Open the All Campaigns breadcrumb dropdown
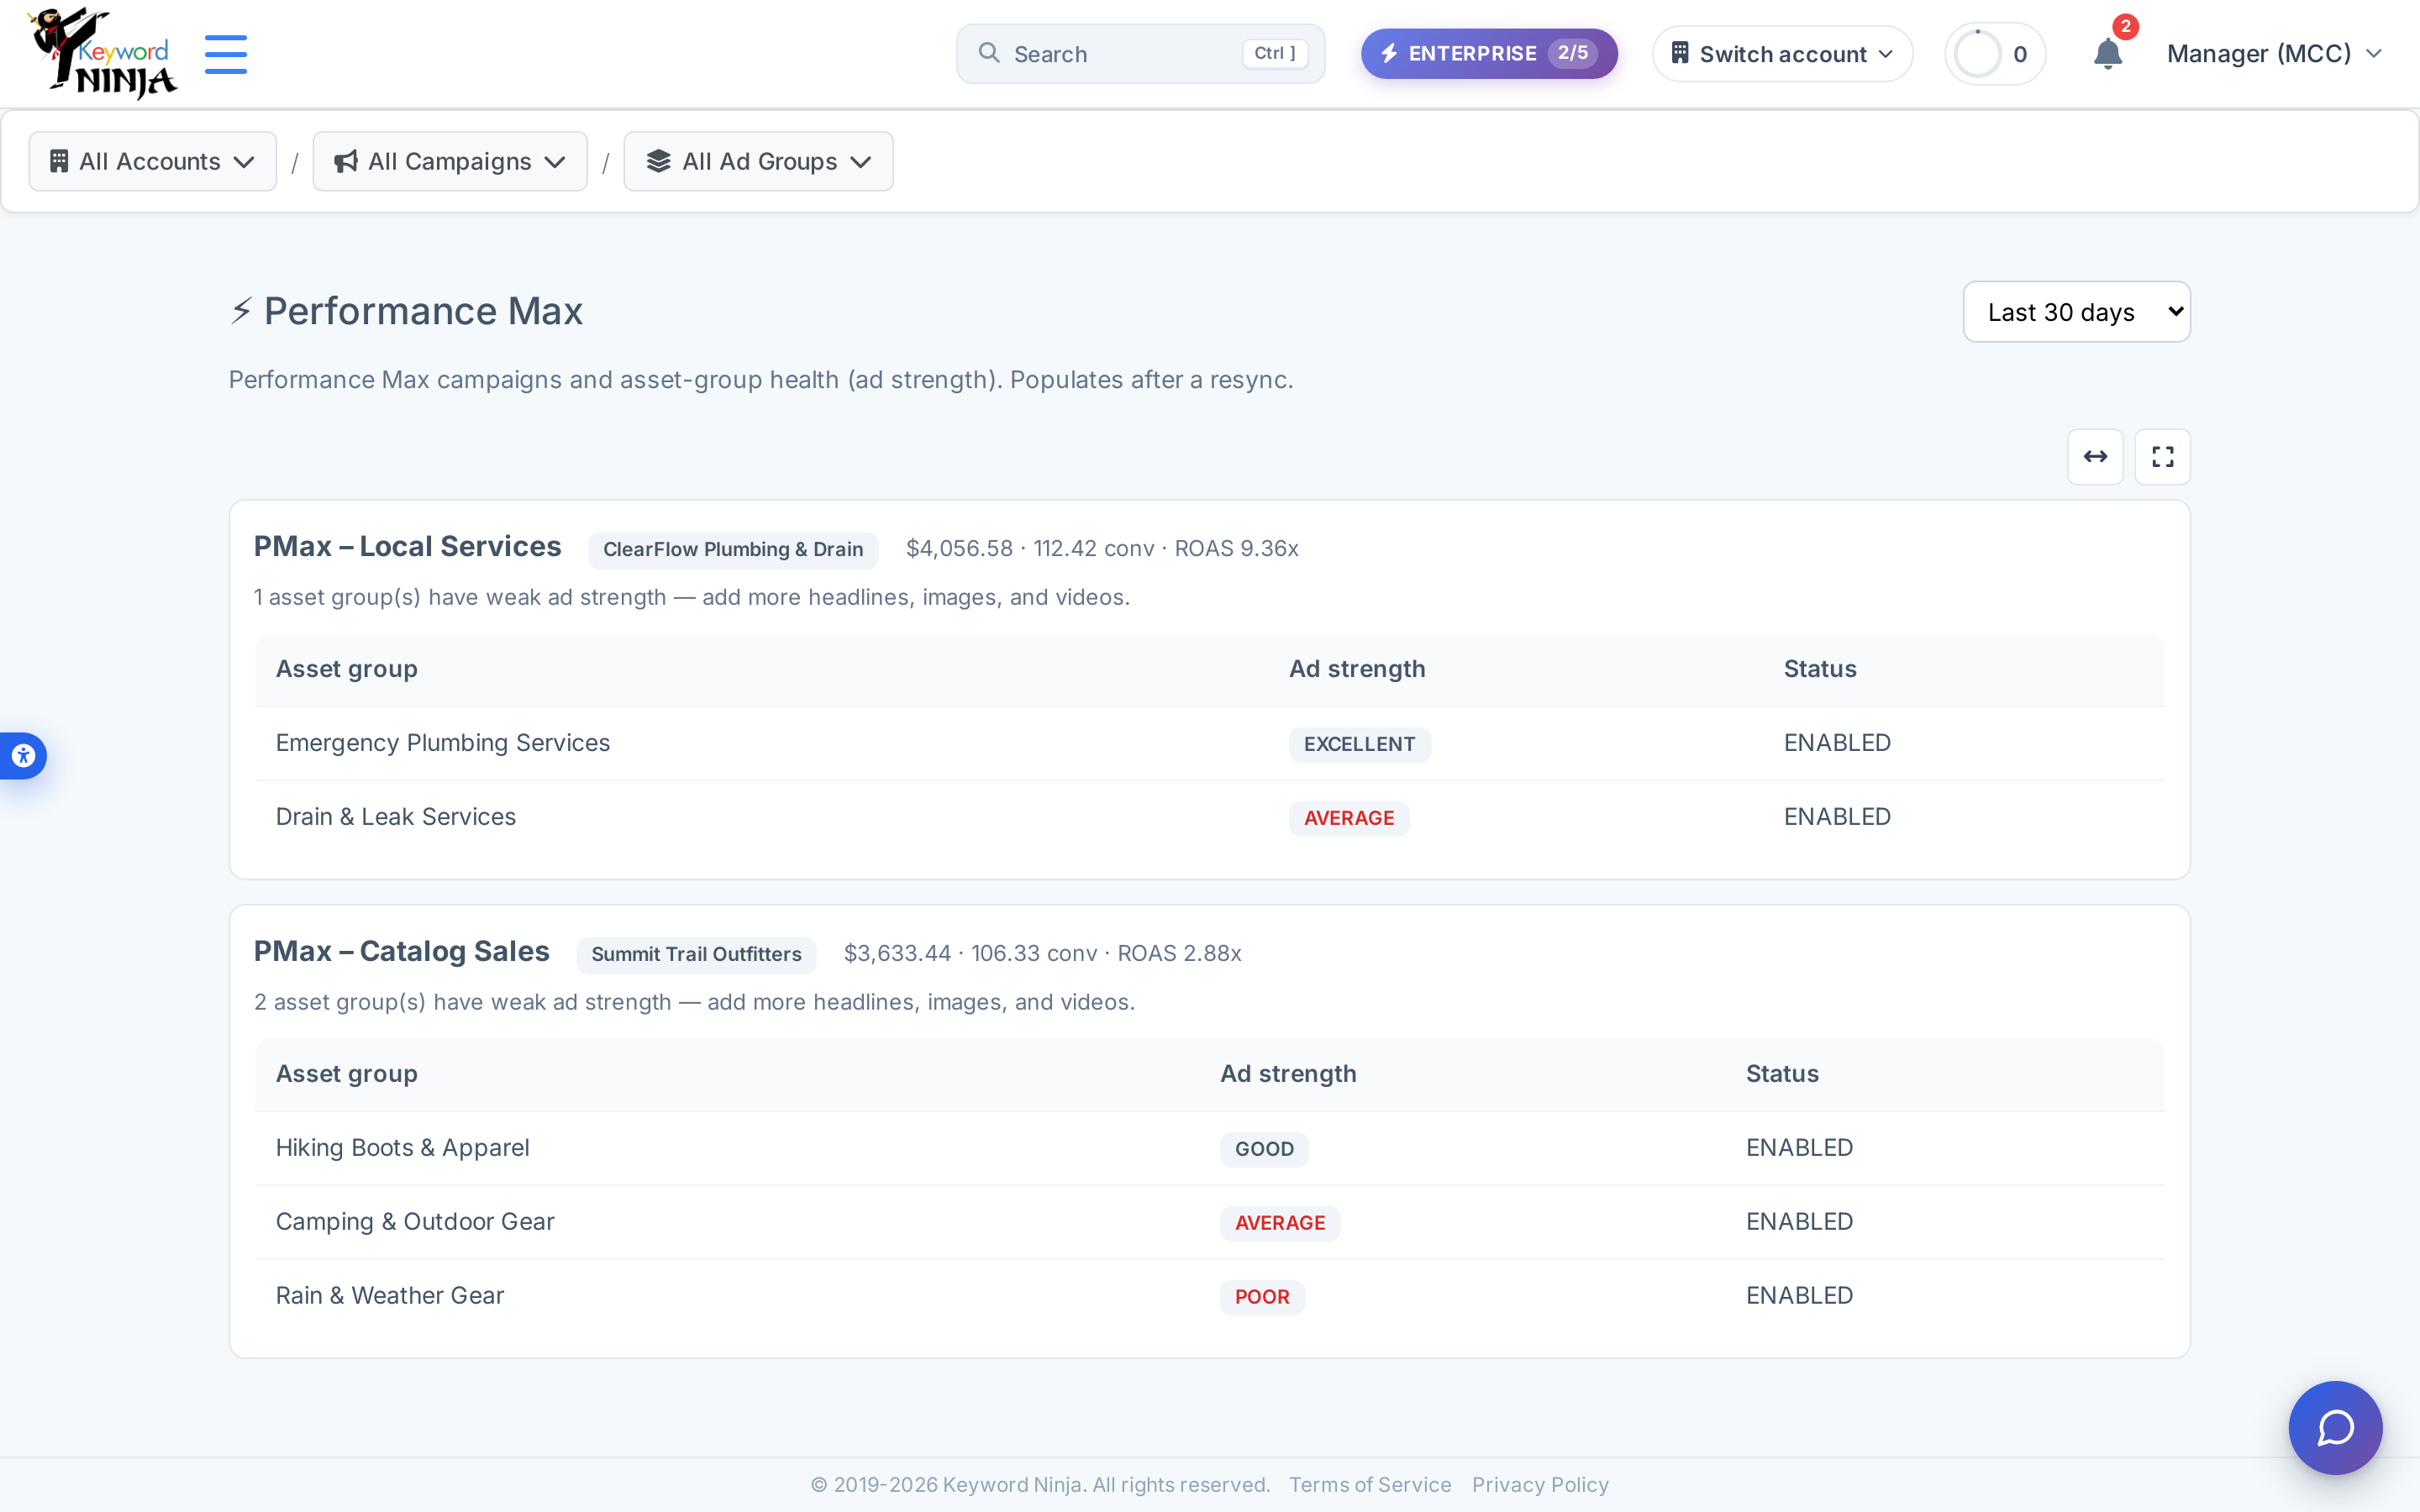 tap(450, 161)
